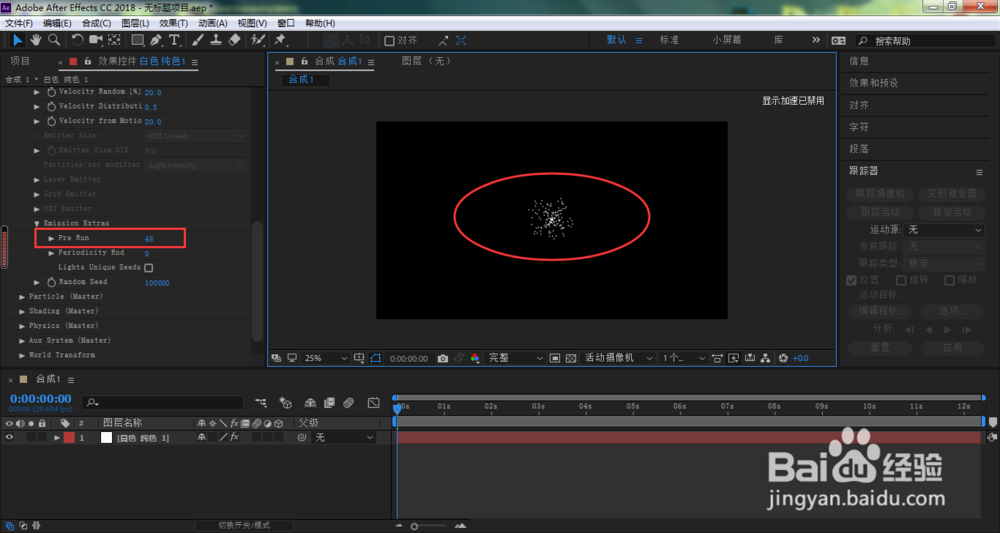The height and width of the screenshot is (533, 1000).
Task: Open the 效果和预设 panel
Action: [874, 83]
